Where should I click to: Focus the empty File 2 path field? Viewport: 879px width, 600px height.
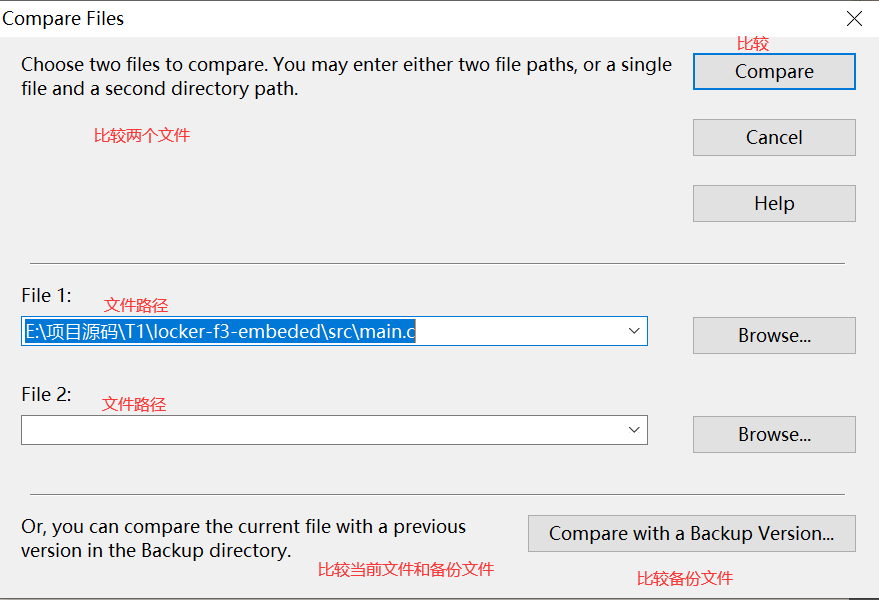[x=320, y=430]
